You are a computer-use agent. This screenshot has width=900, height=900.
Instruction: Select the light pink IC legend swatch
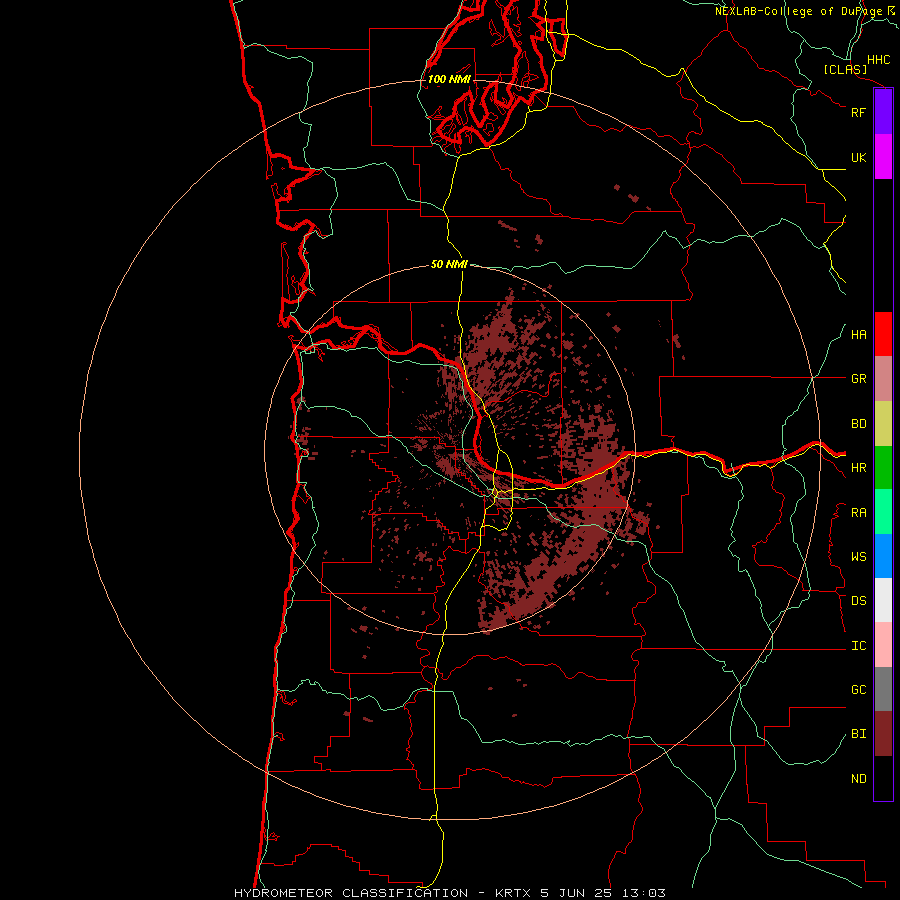(x=883, y=645)
